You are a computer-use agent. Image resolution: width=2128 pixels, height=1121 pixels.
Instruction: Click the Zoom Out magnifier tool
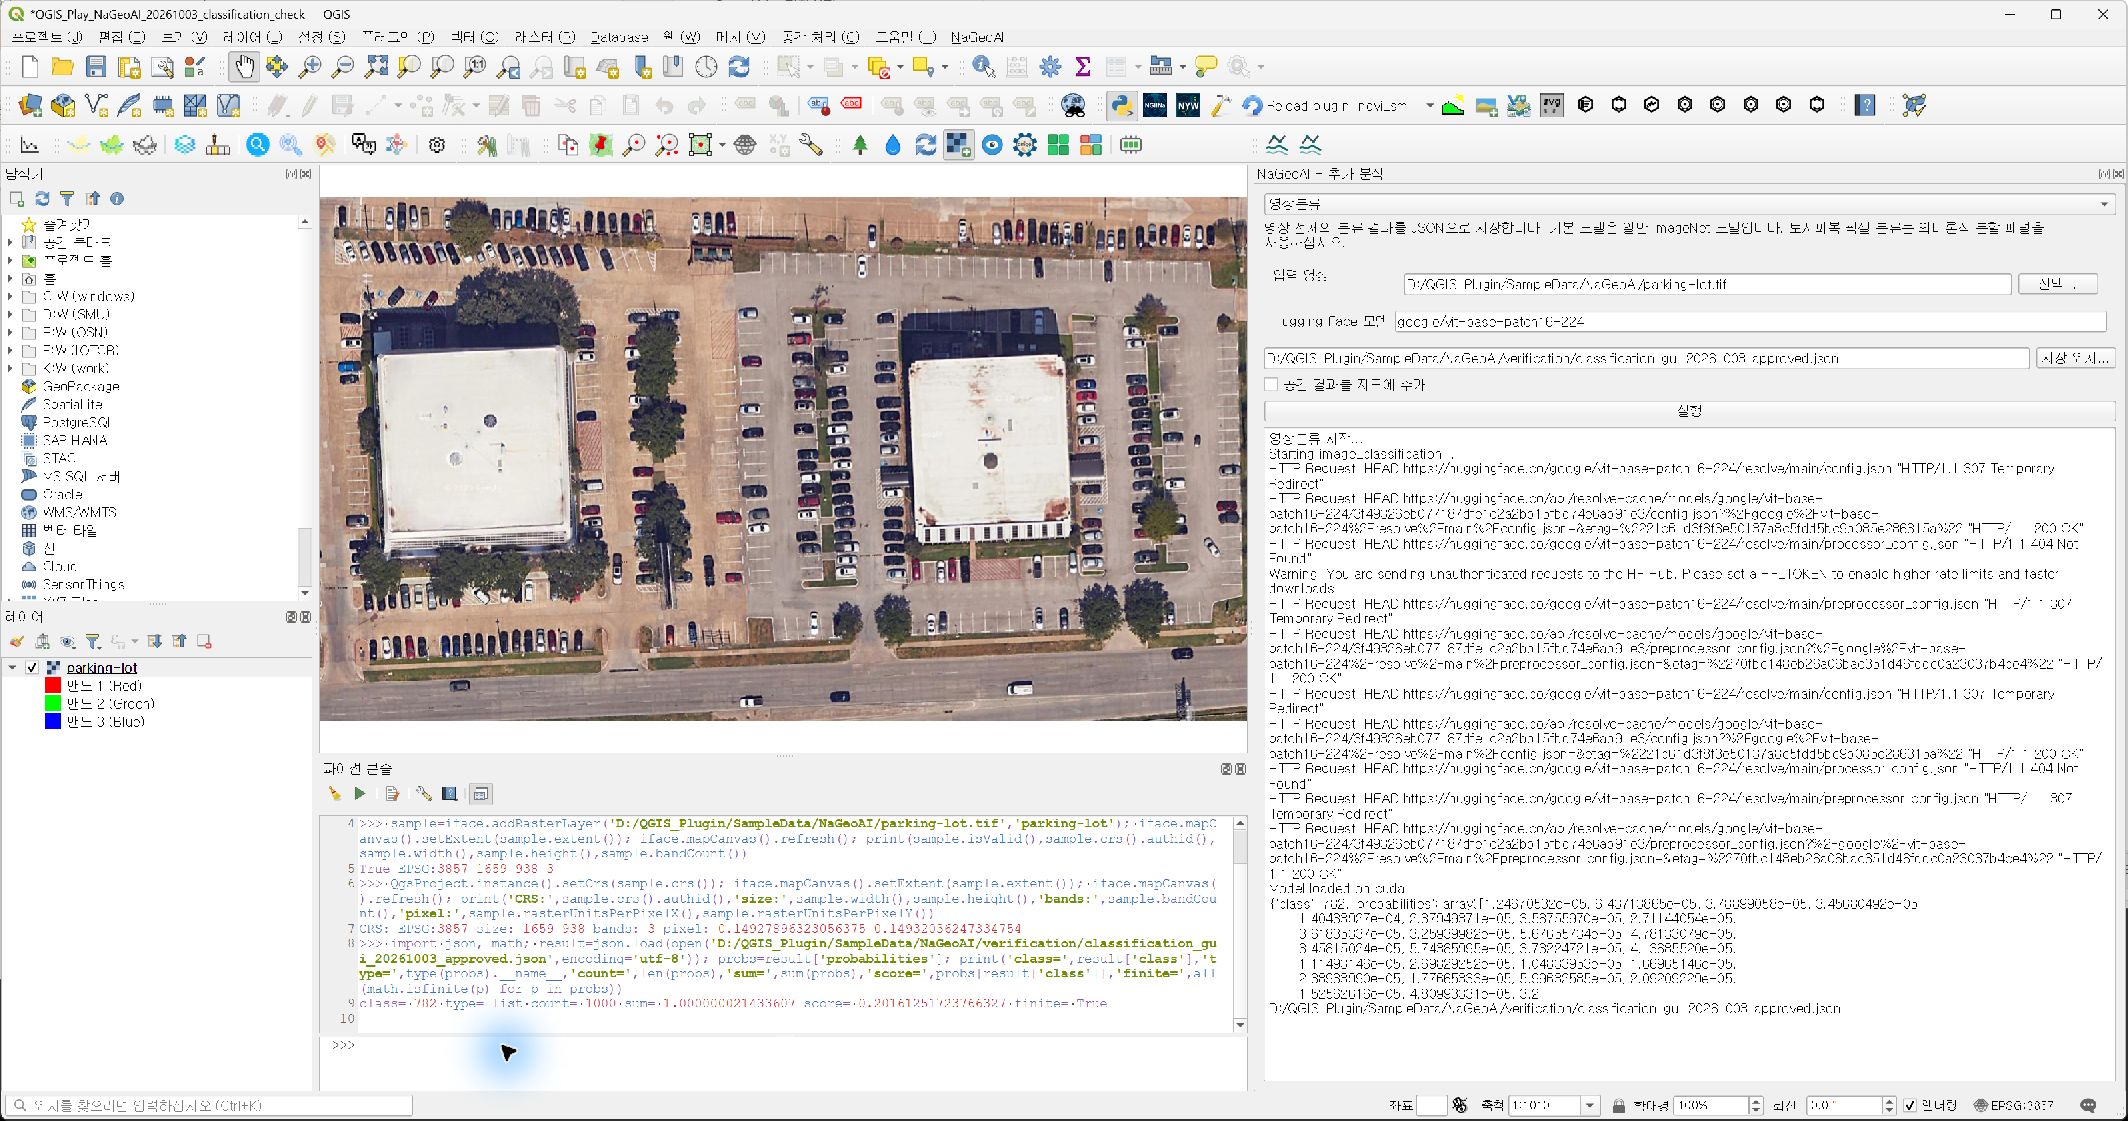click(x=342, y=67)
